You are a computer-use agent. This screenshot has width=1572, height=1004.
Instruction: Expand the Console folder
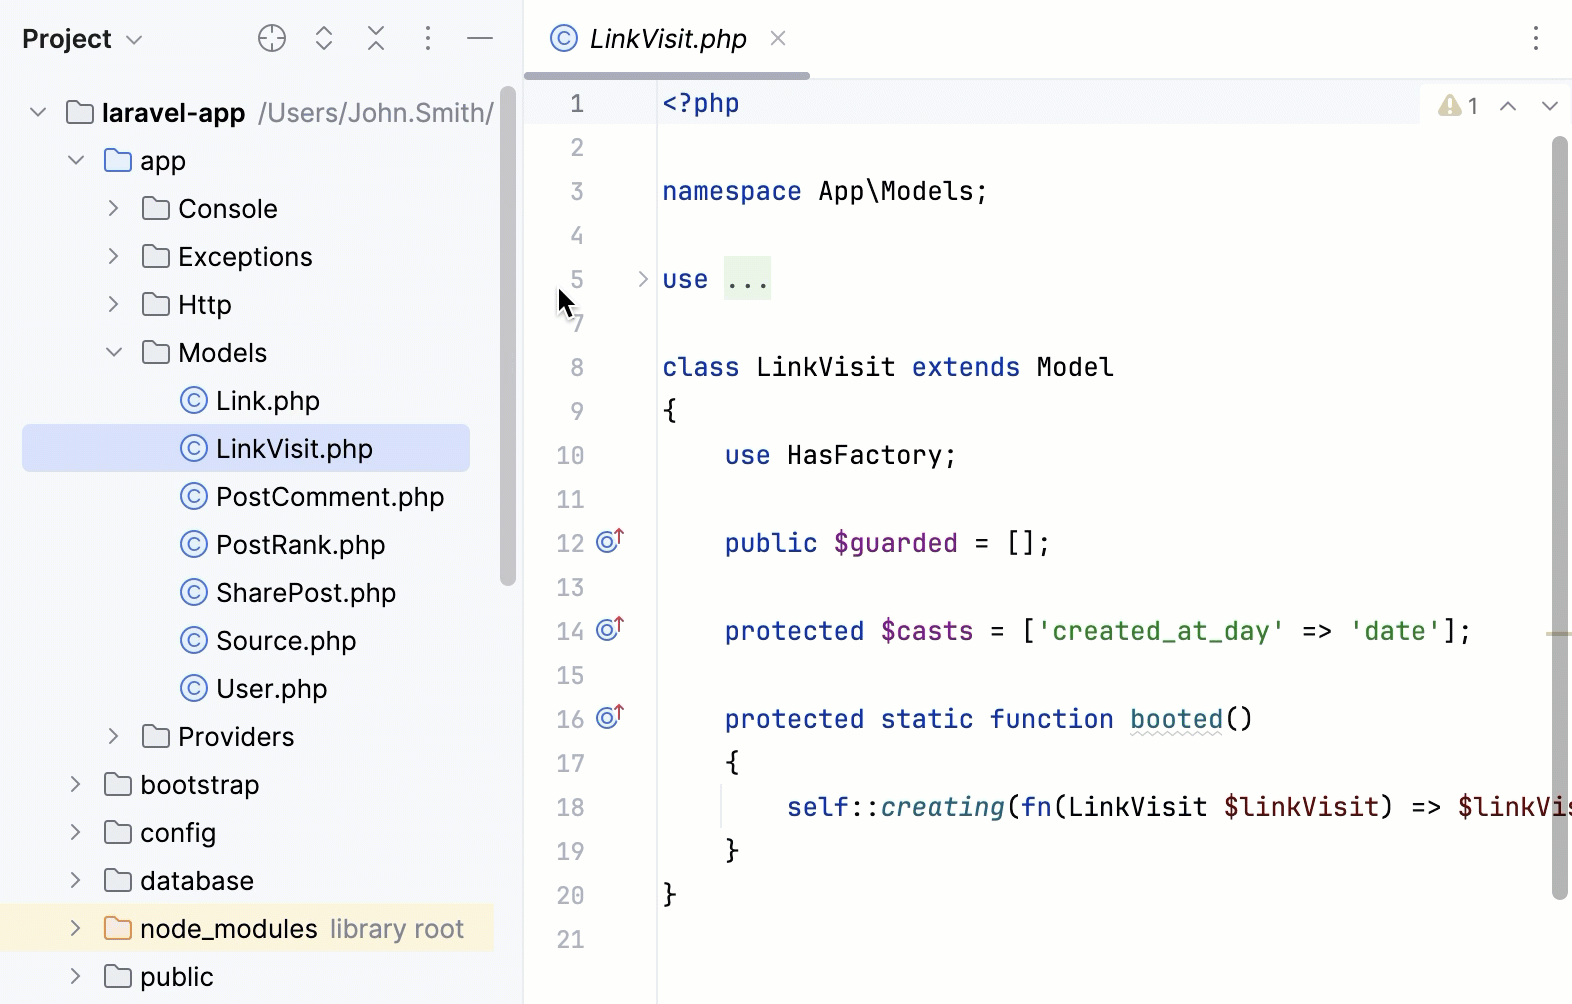tap(114, 209)
